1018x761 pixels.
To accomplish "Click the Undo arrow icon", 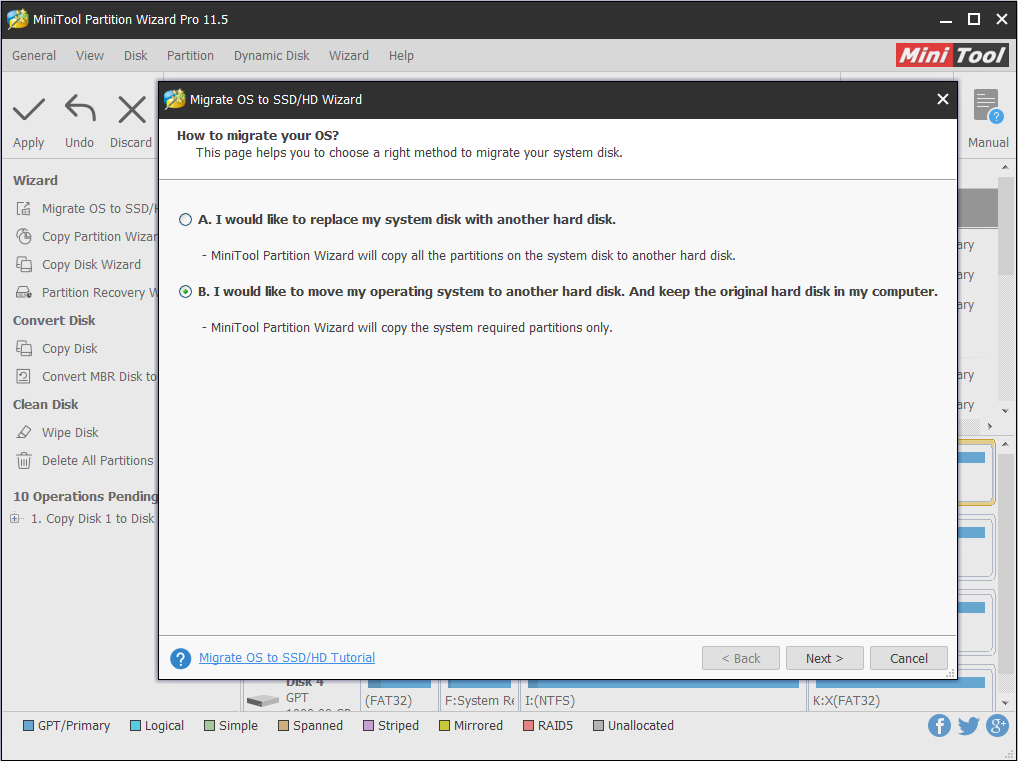I will tap(81, 108).
